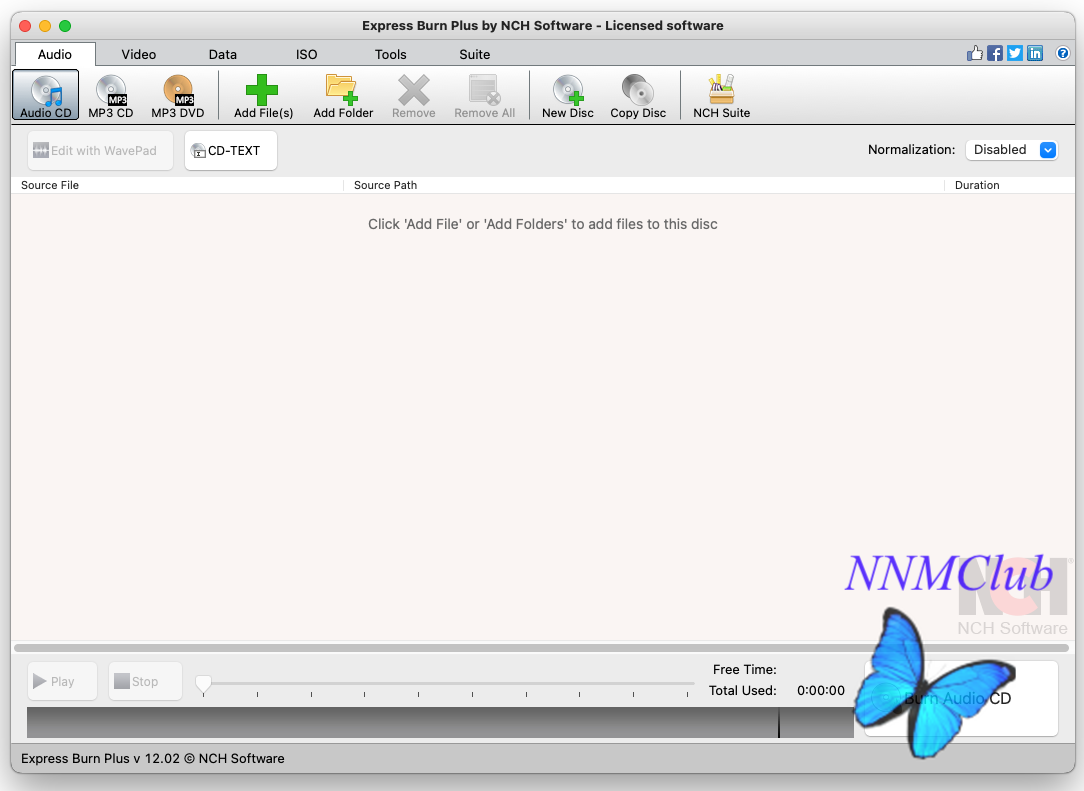Click the Express Burn Plus v 12.02 status text
Image resolution: width=1084 pixels, height=791 pixels.
tap(153, 759)
